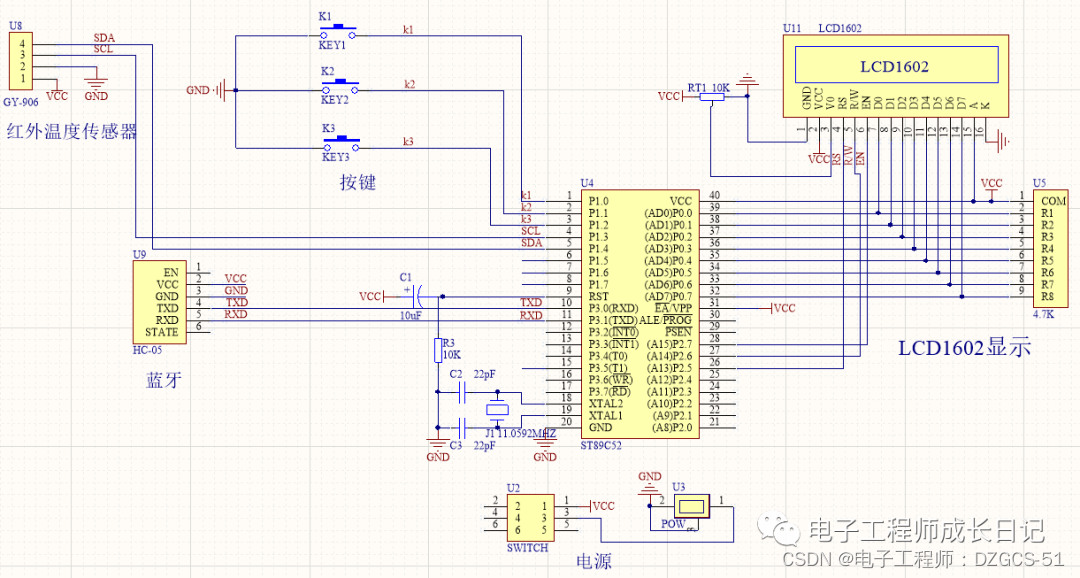The image size is (1080, 578).
Task: Click the PSEN pin label on U4
Action: tap(678, 332)
